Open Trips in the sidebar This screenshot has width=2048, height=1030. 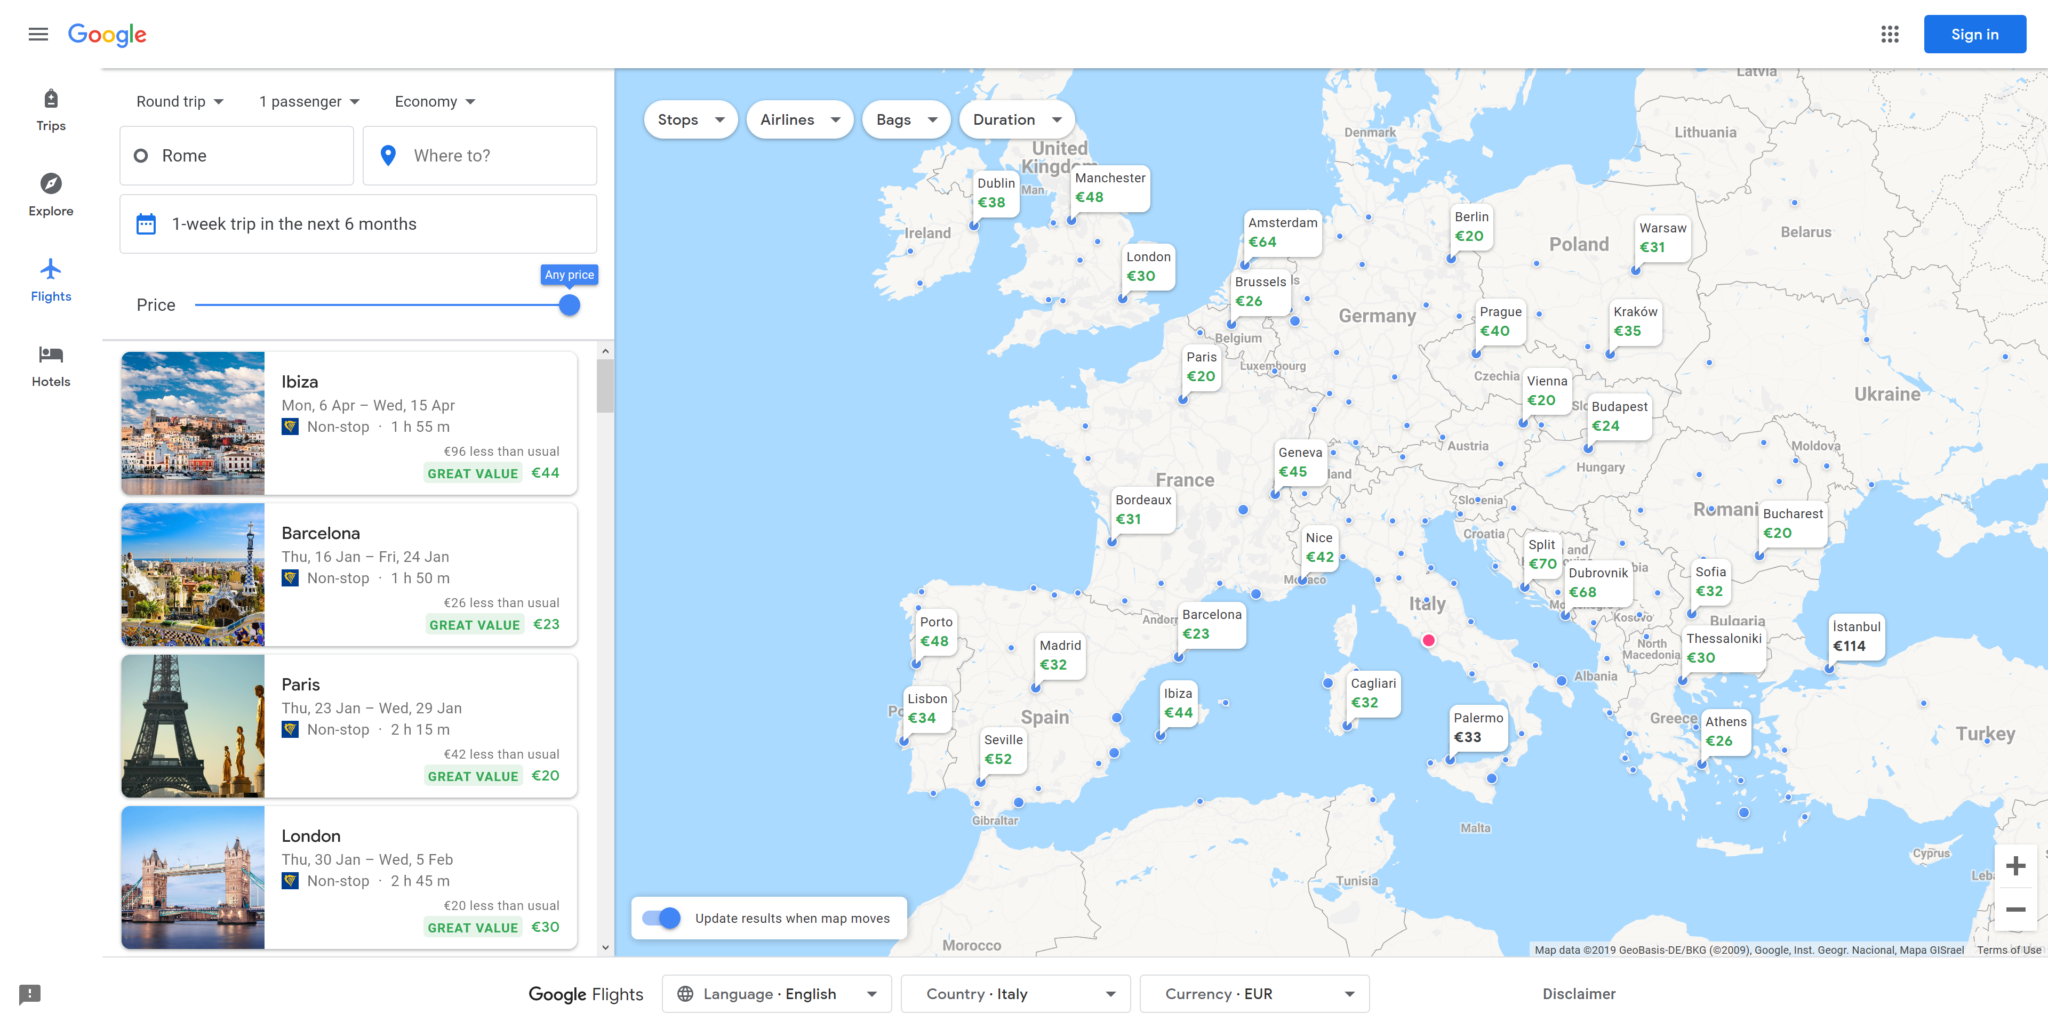pyautogui.click(x=51, y=111)
